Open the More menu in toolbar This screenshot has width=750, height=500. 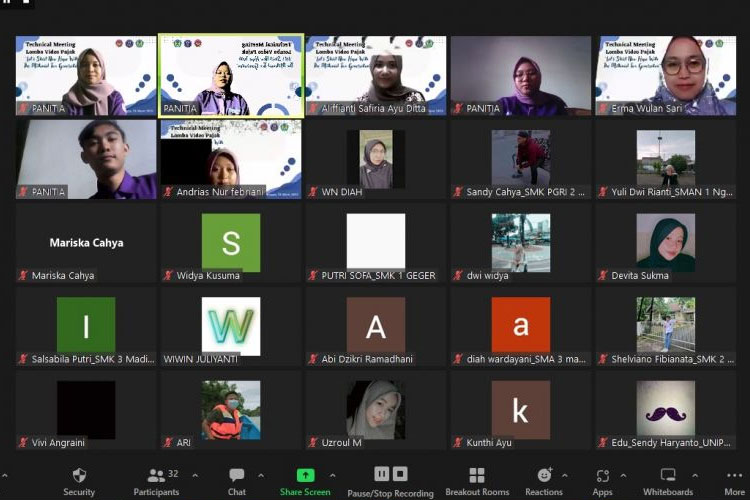734,478
